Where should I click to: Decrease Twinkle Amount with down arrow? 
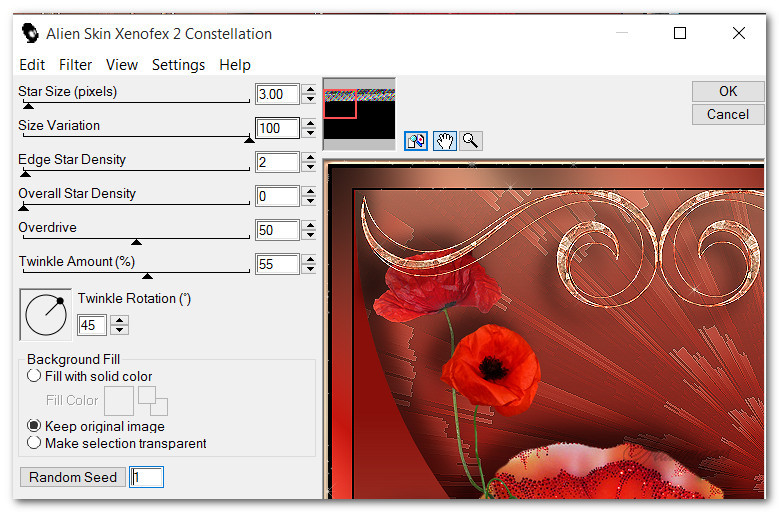309,270
